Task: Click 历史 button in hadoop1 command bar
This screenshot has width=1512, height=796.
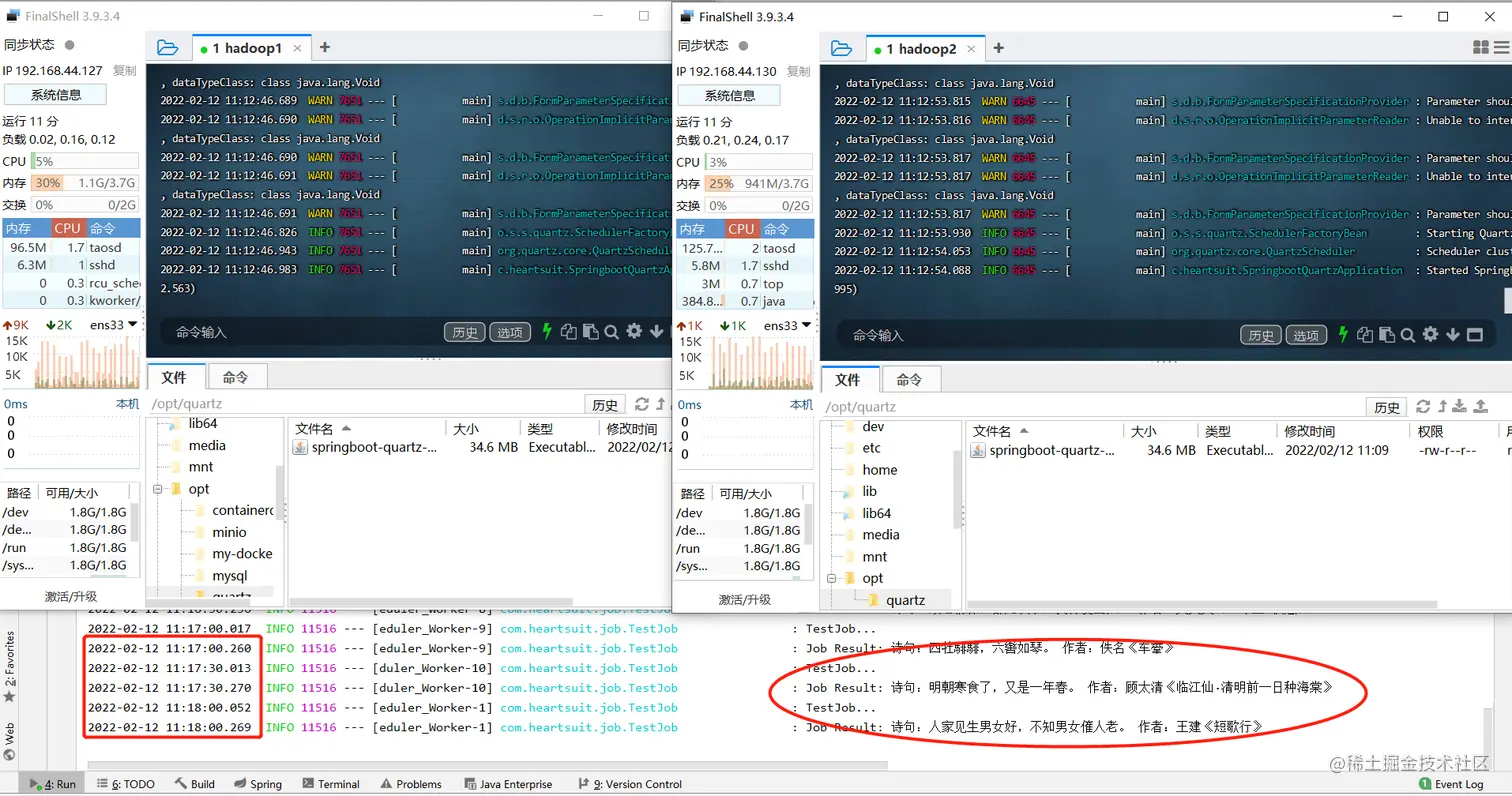Action: pos(465,333)
